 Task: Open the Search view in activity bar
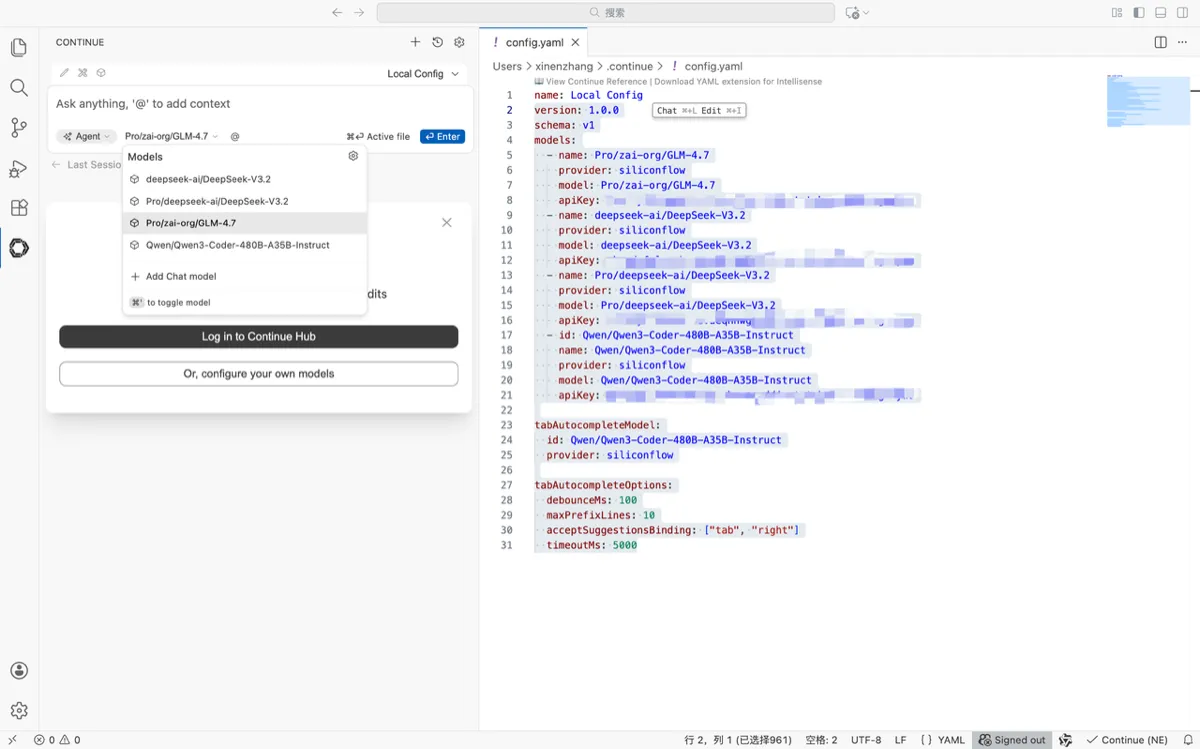tap(19, 88)
